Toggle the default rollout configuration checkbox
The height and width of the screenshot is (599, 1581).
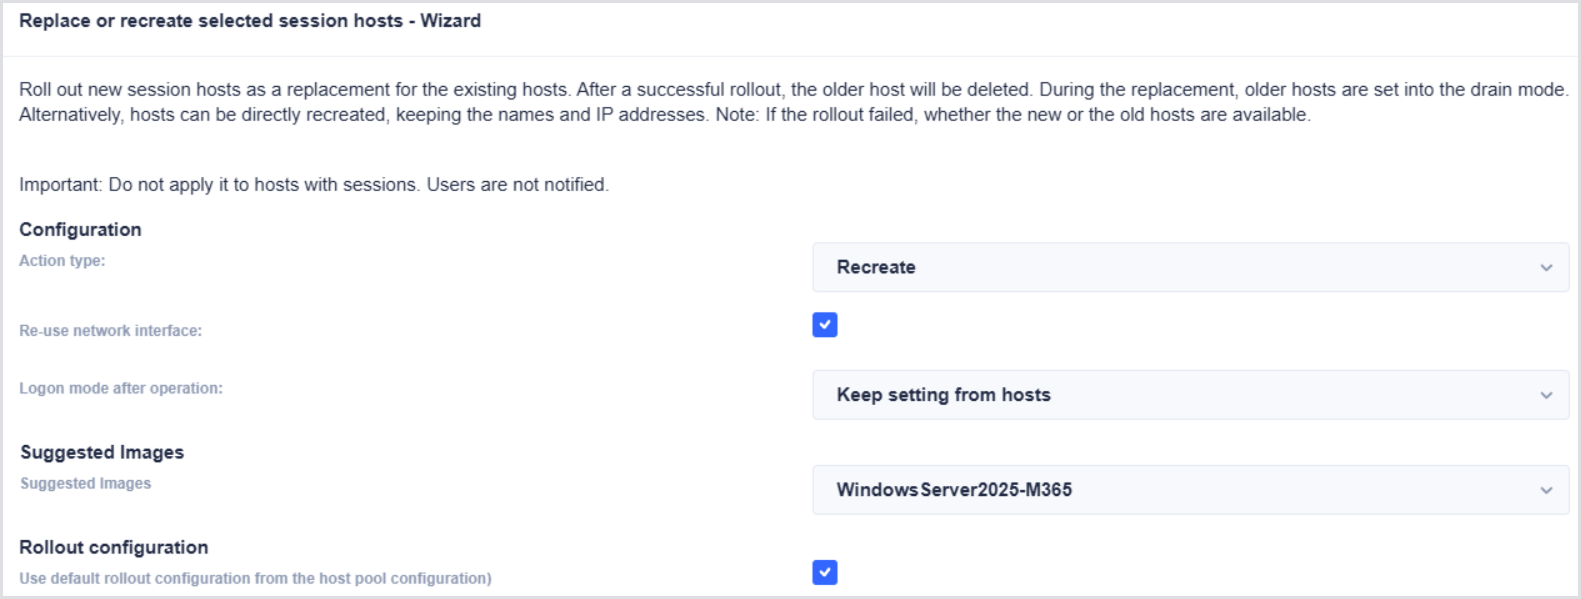pyautogui.click(x=825, y=572)
